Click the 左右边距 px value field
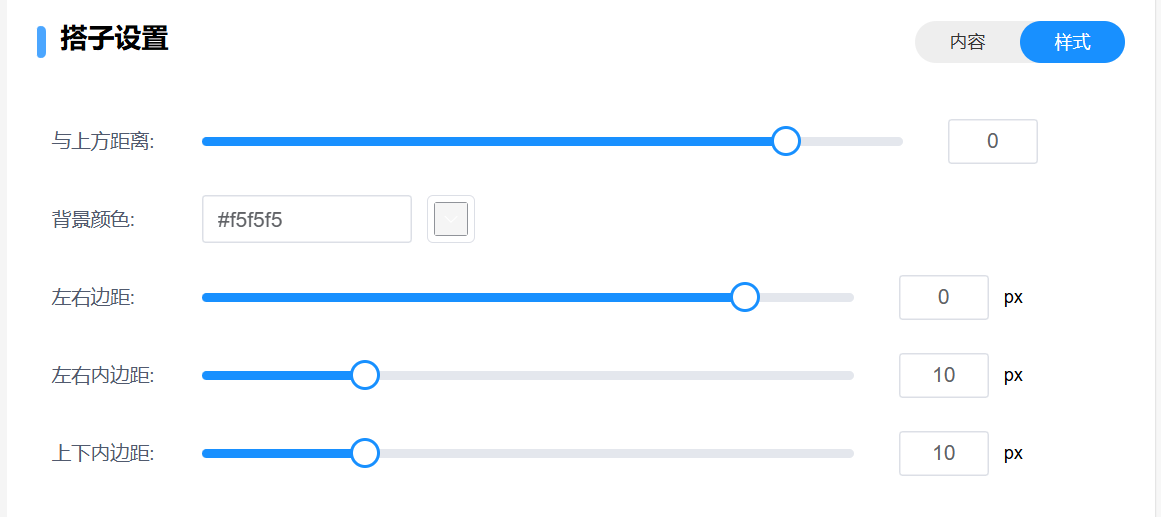Screen dimensions: 1161x517 [943, 297]
